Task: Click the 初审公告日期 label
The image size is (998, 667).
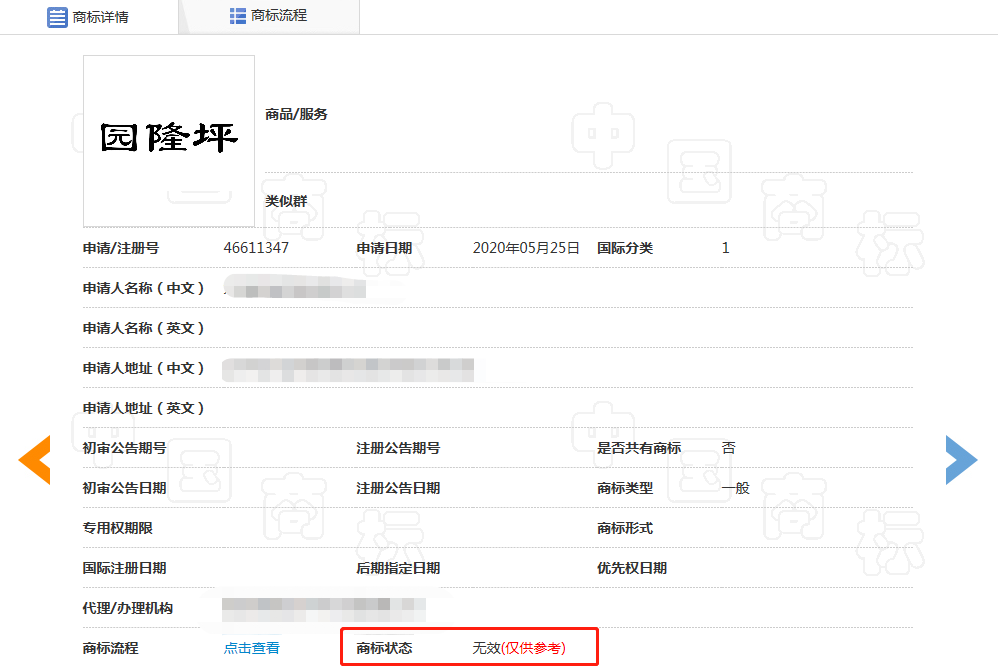Action: (x=124, y=488)
